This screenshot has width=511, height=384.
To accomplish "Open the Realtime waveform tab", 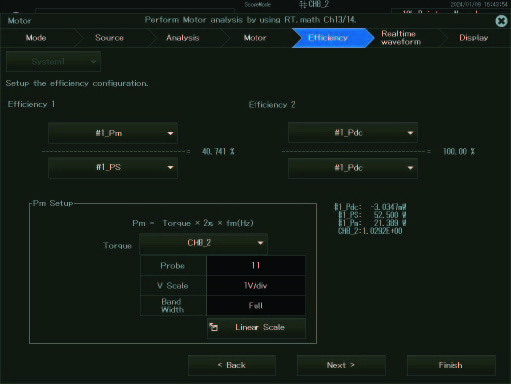I will pos(401,38).
